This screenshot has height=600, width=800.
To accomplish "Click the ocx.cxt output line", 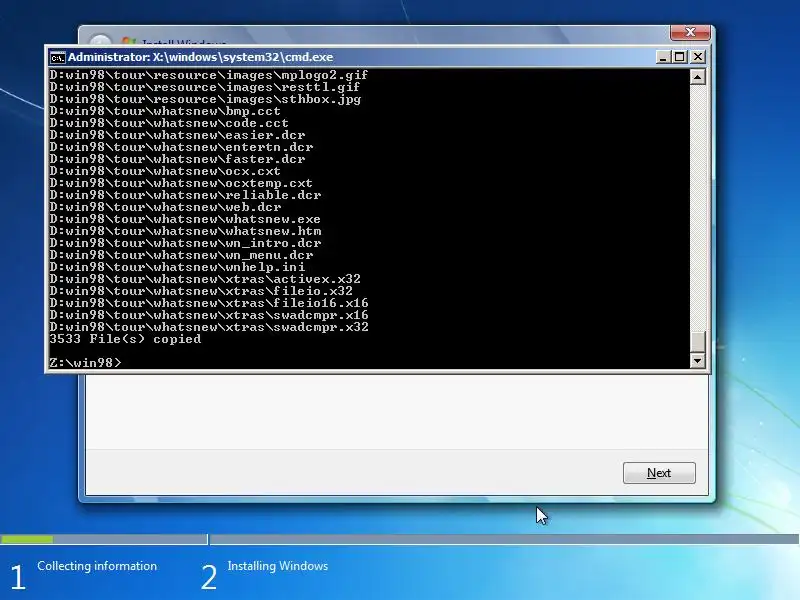I will click(165, 171).
